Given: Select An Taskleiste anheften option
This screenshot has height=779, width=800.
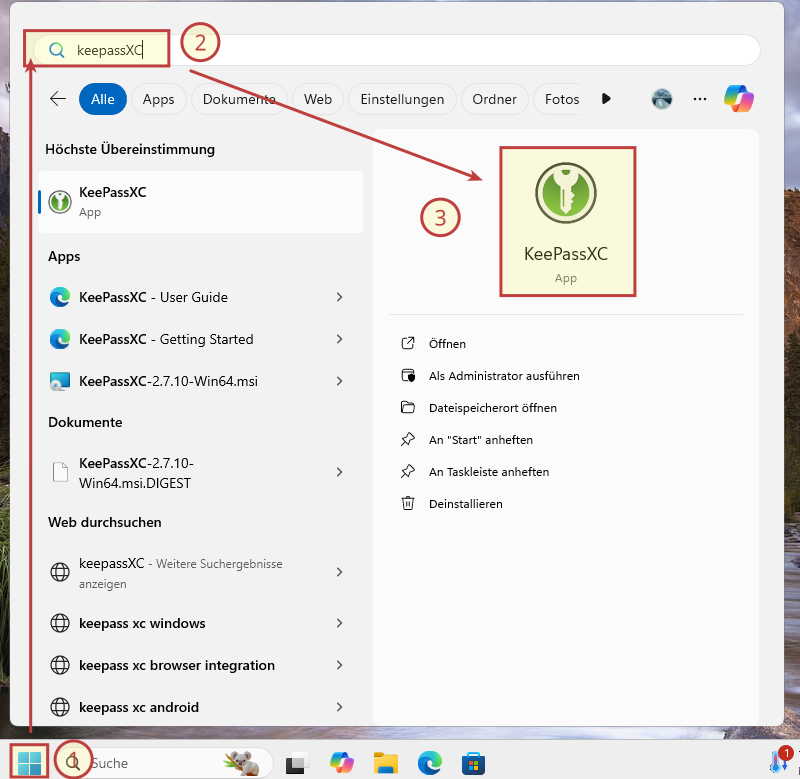Looking at the screenshot, I should [x=489, y=472].
